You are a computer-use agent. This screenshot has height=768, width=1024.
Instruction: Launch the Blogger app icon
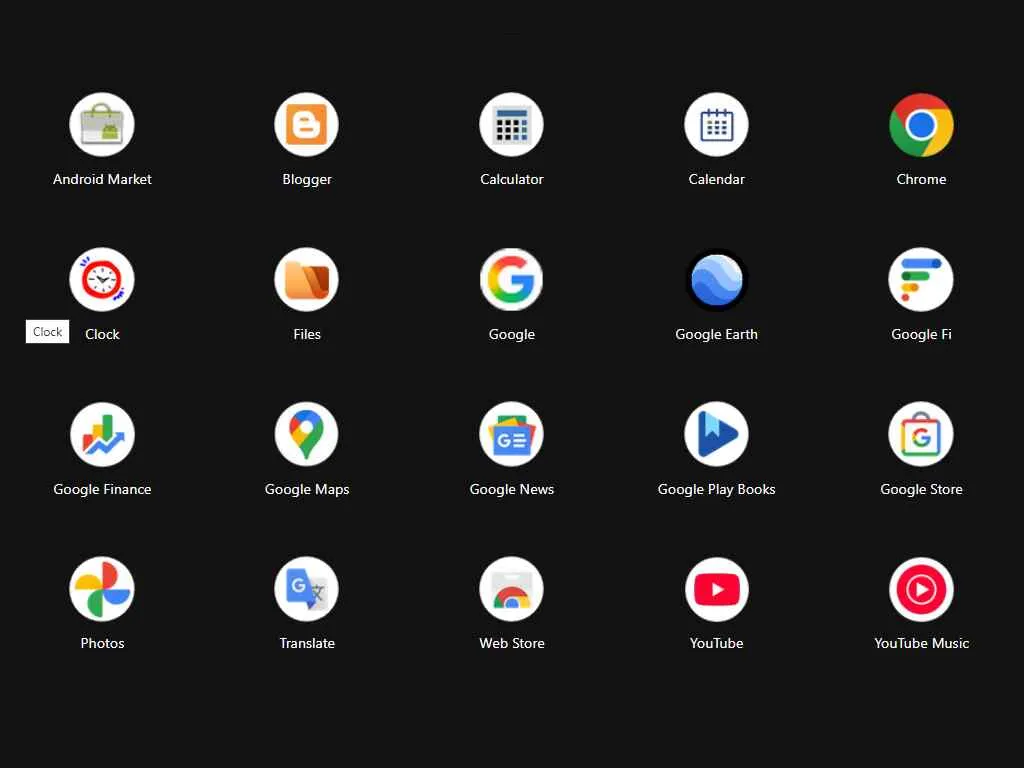306,124
